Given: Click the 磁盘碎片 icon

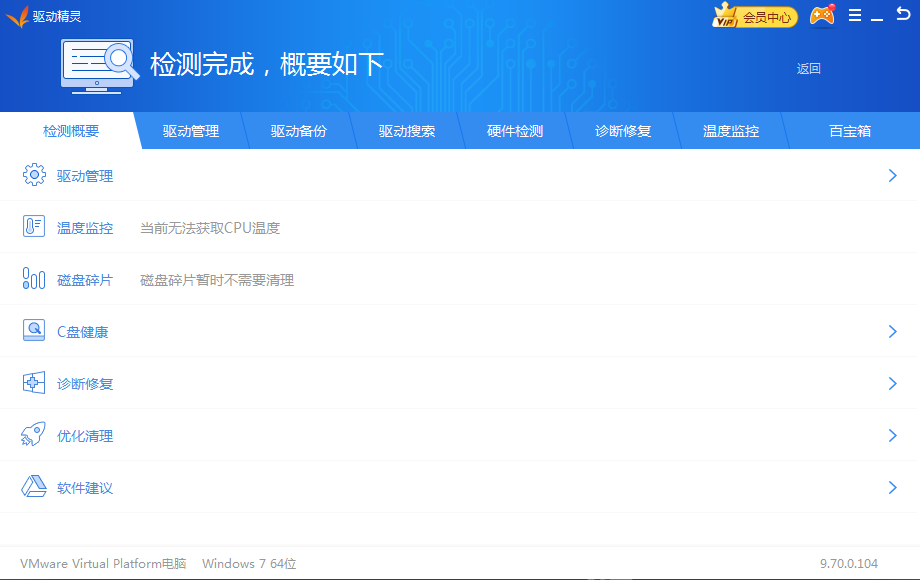Looking at the screenshot, I should coord(34,280).
